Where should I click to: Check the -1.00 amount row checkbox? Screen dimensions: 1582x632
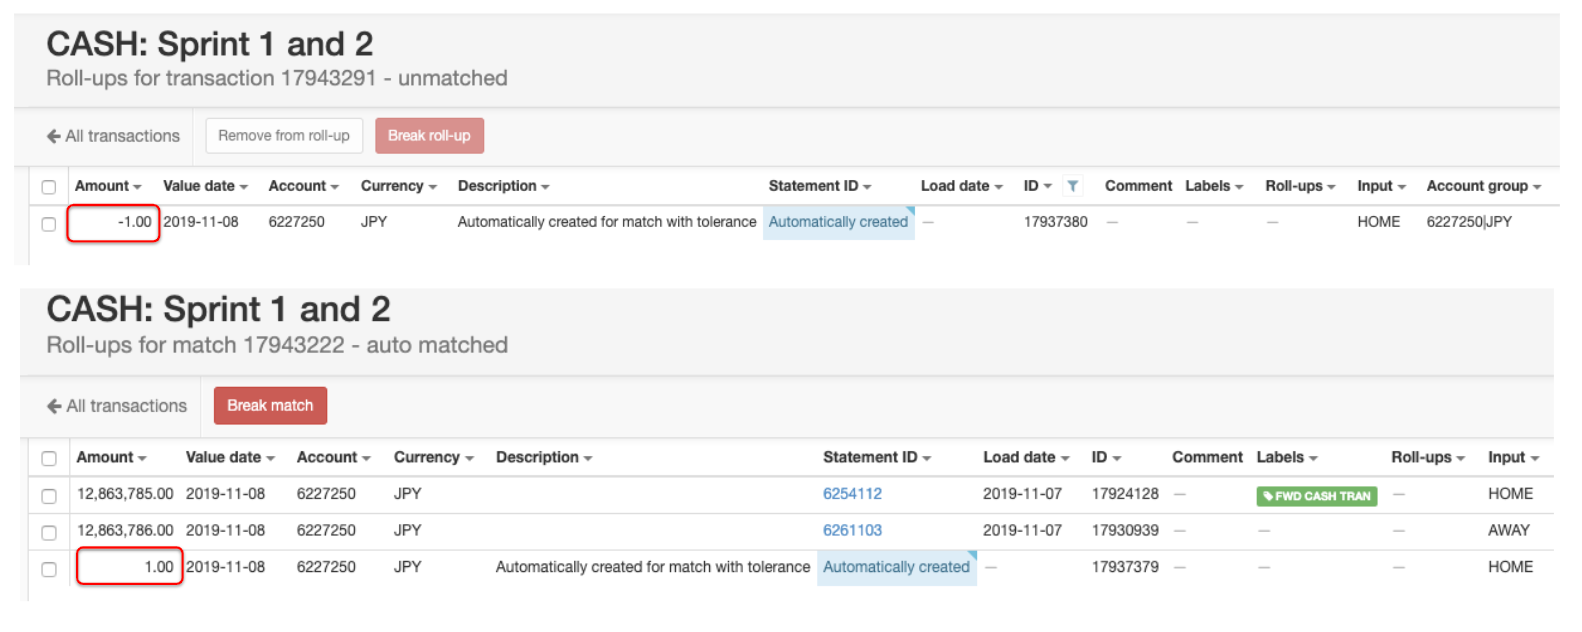pyautogui.click(x=48, y=224)
